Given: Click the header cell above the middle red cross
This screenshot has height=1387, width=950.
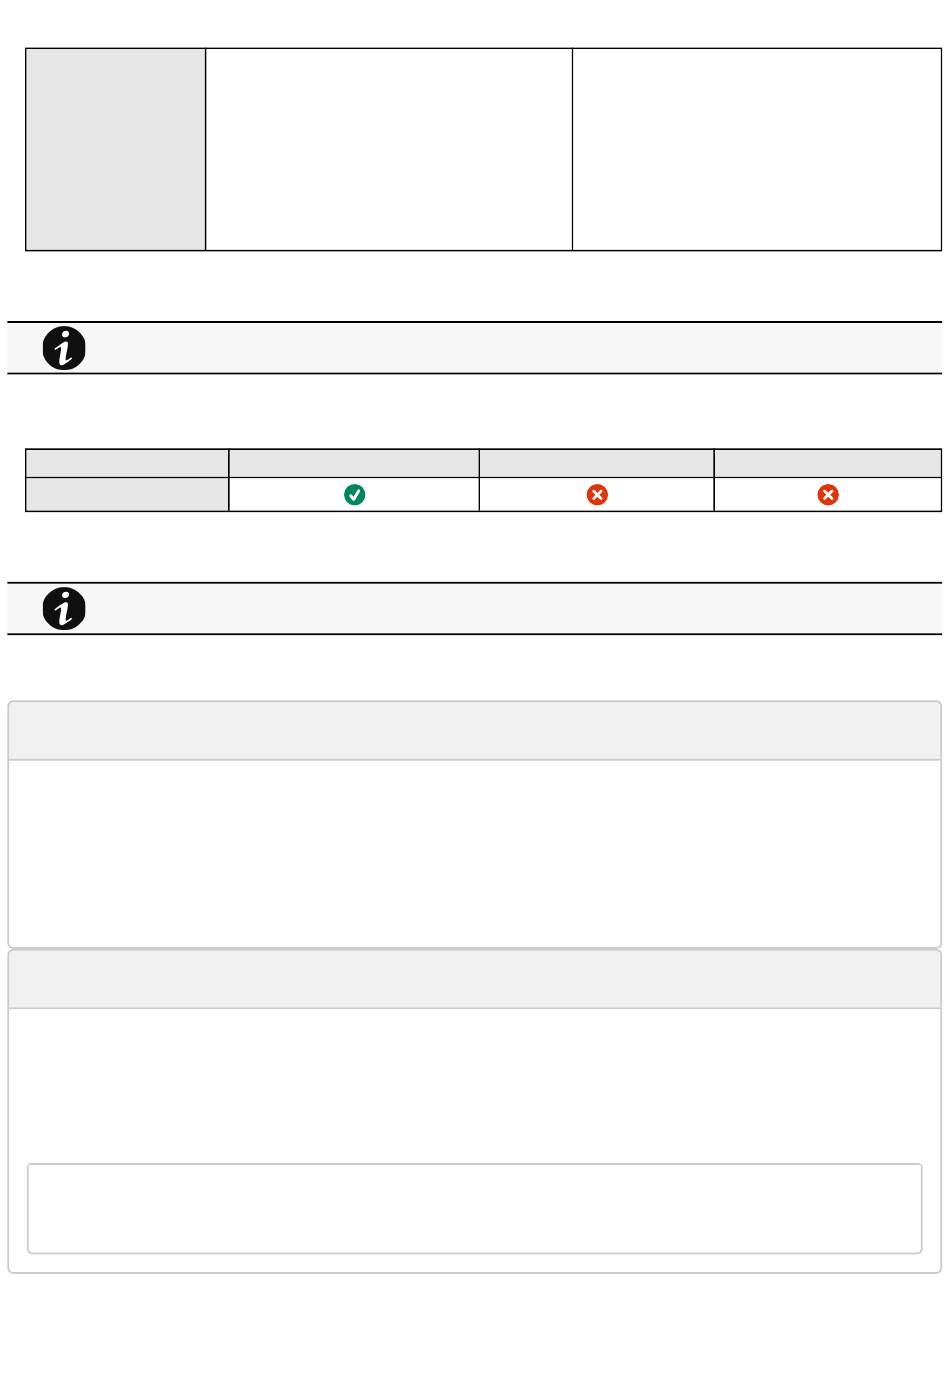Looking at the screenshot, I should click(x=597, y=463).
